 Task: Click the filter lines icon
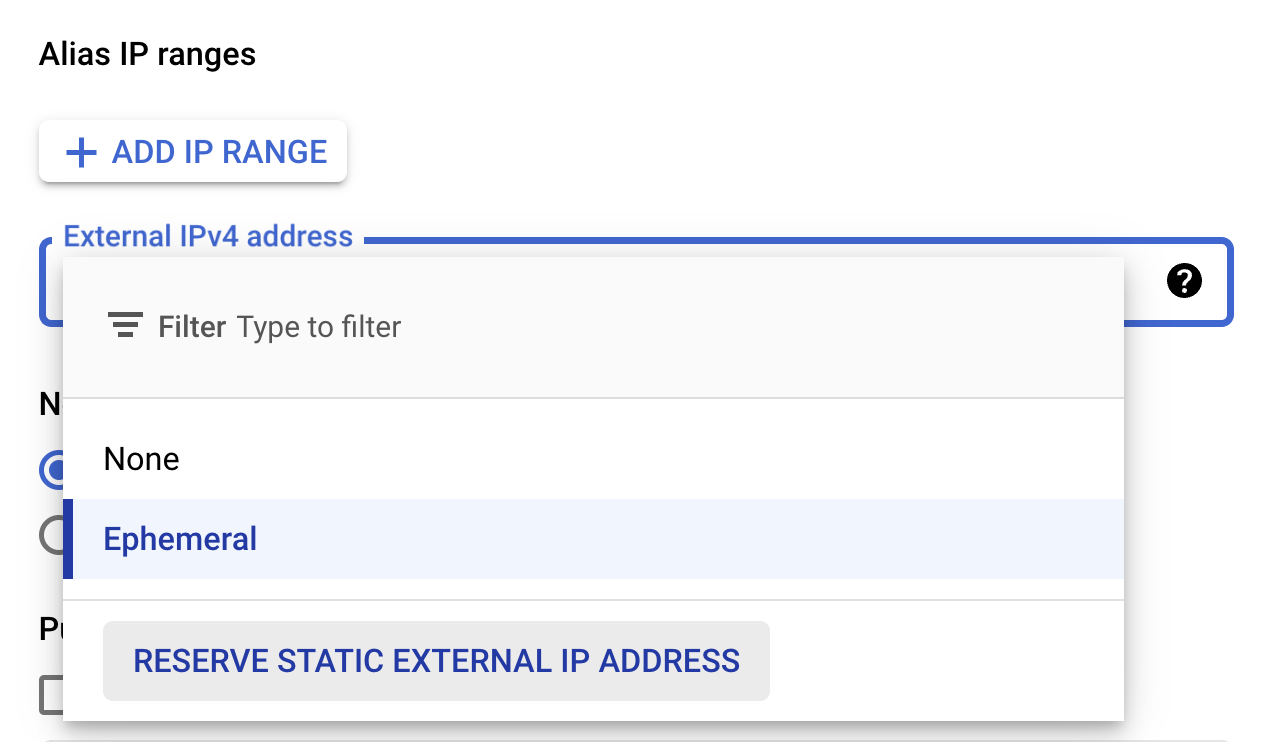click(125, 326)
